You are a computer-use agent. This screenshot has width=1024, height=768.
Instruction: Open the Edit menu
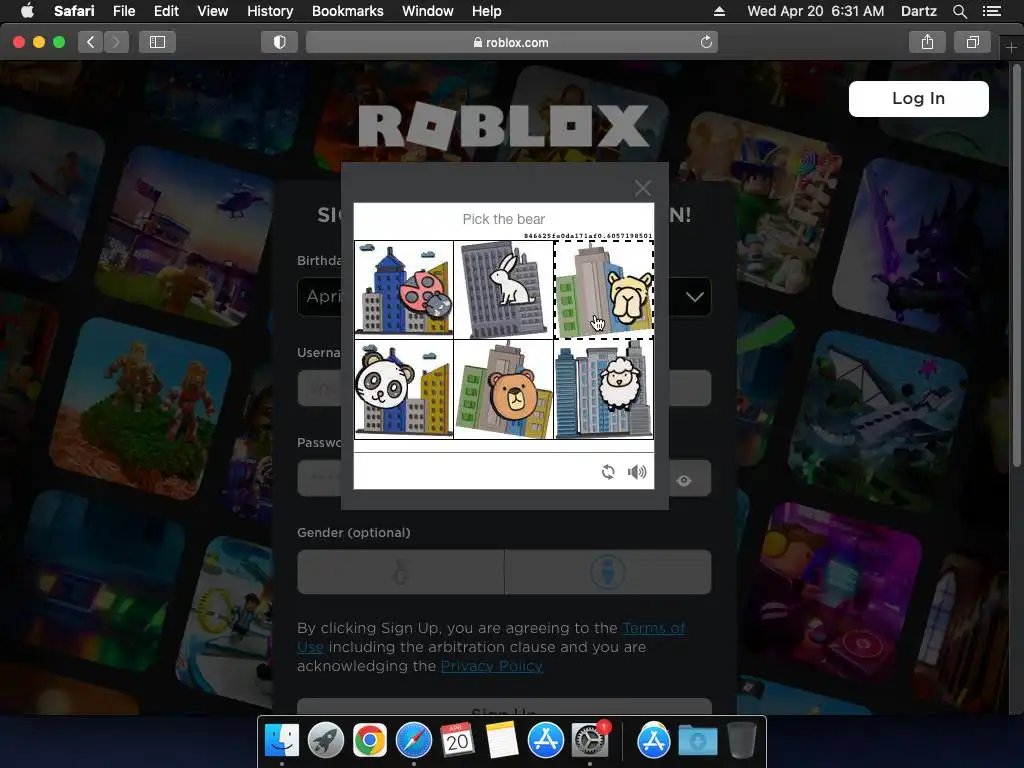point(166,11)
